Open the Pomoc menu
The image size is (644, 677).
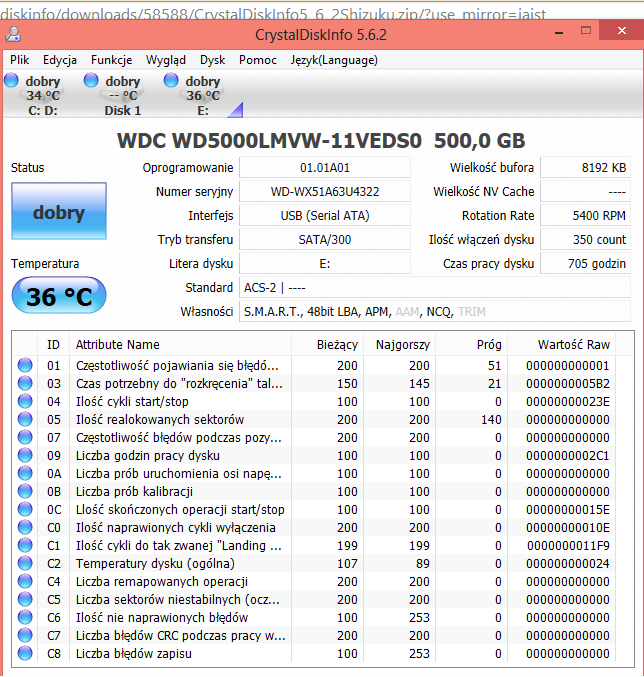(258, 60)
